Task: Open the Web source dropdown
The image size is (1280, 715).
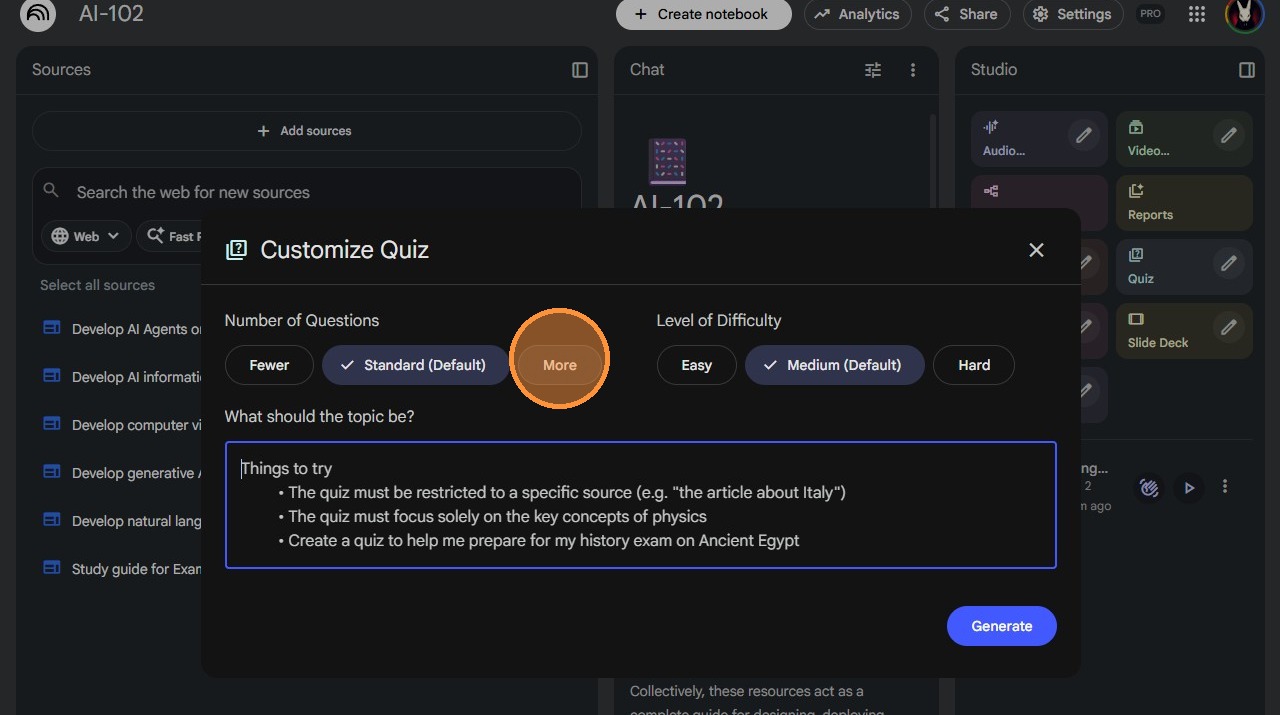Action: tap(86, 236)
